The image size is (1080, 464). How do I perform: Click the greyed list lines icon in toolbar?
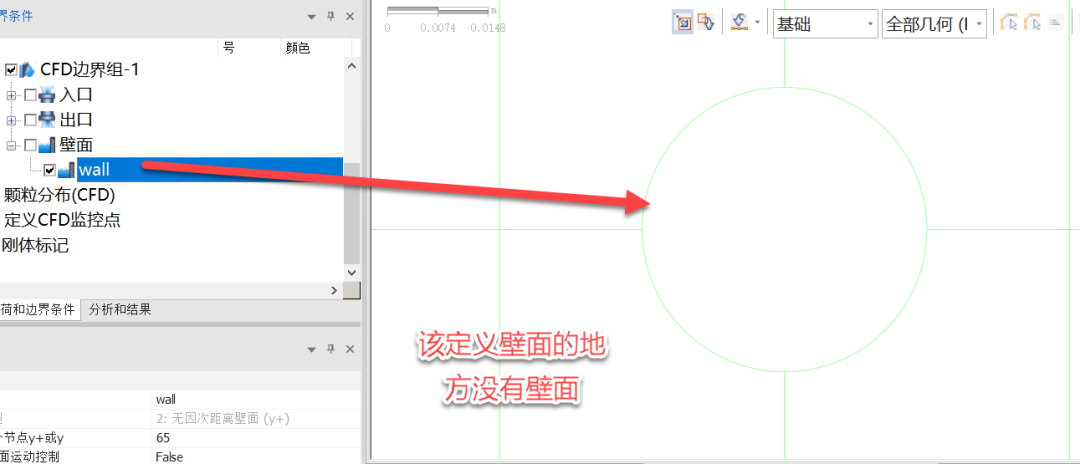1055,23
